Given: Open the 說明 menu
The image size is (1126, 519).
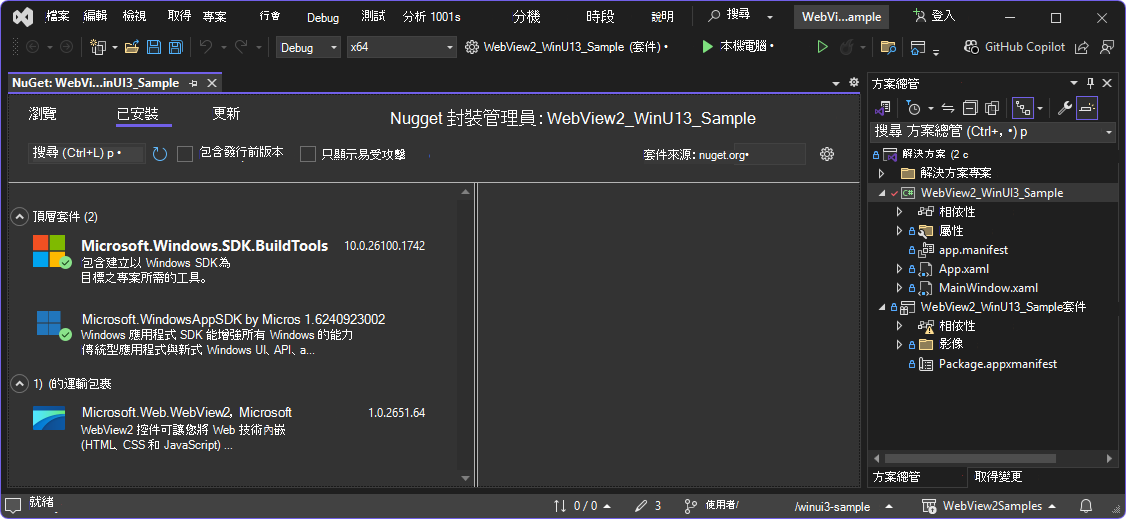Looking at the screenshot, I should click(x=662, y=17).
